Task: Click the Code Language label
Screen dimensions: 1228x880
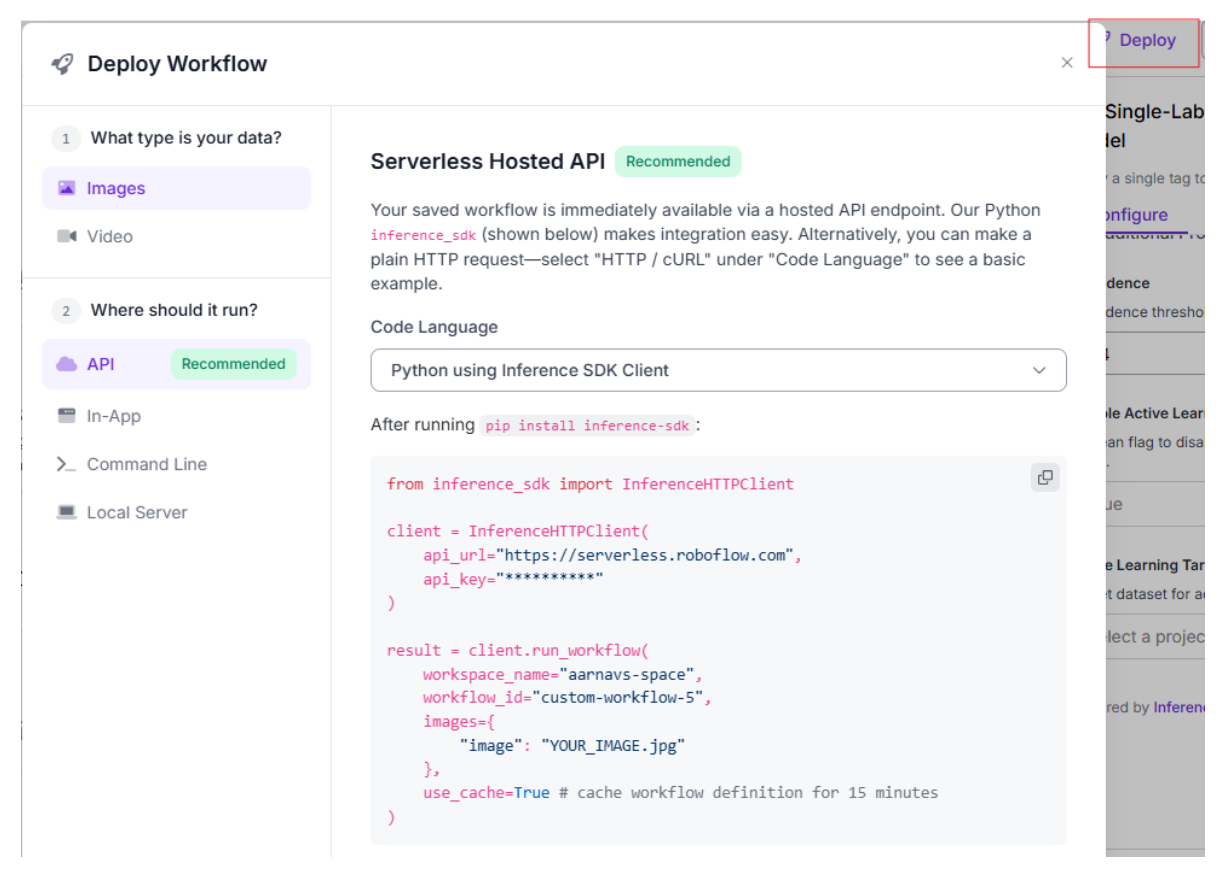Action: 434,327
